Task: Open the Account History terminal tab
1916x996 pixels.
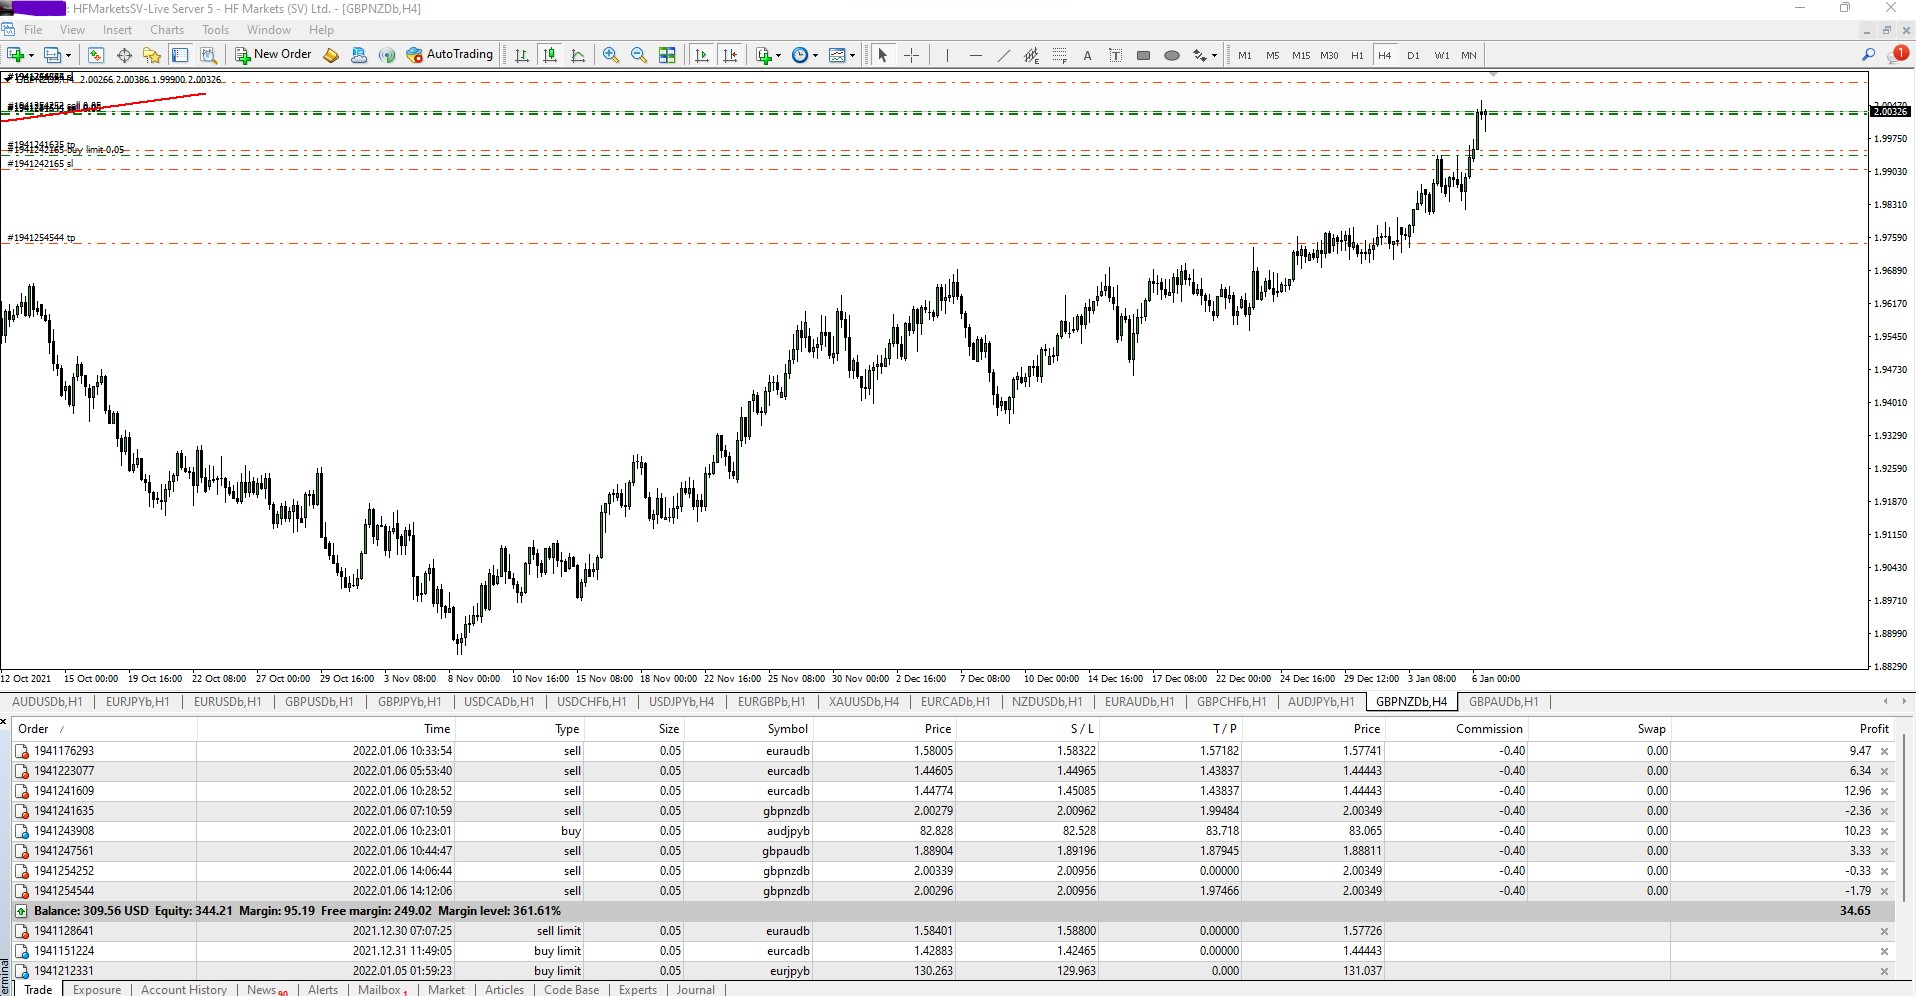Action: tap(184, 989)
